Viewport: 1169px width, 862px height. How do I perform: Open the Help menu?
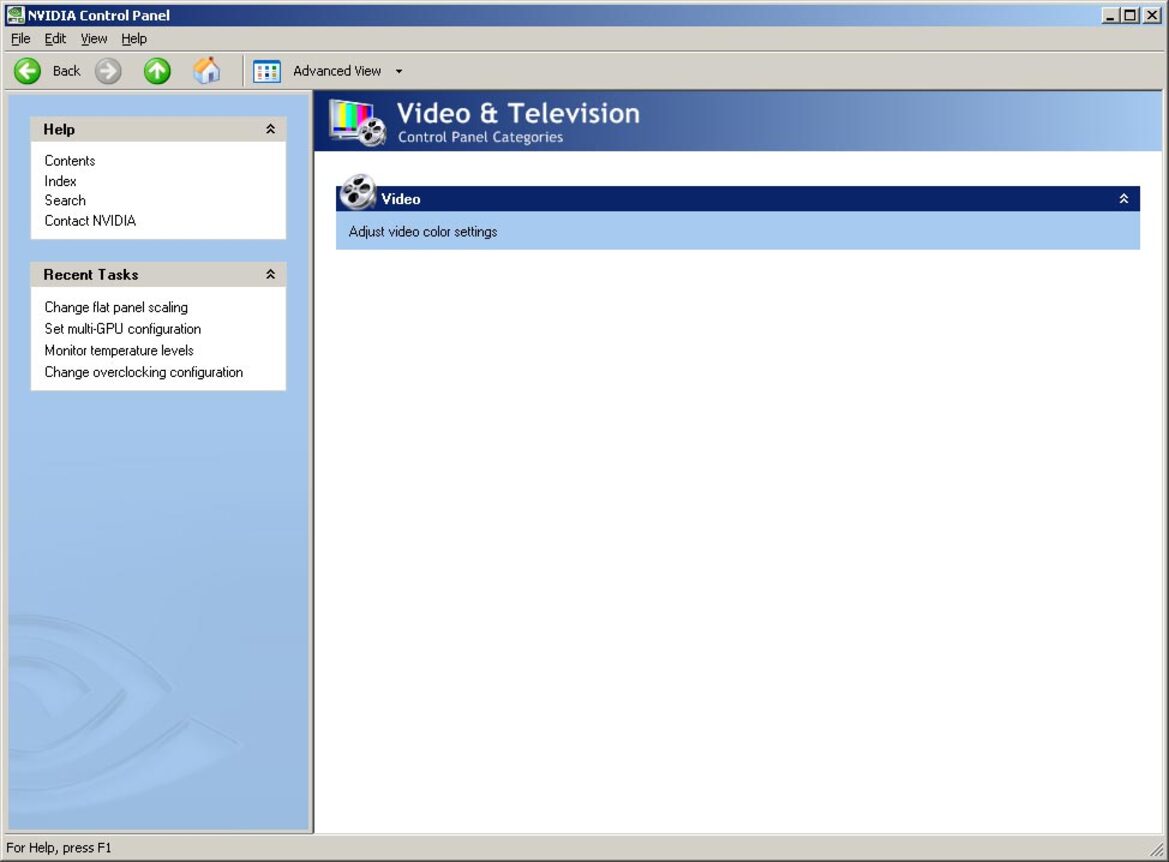tap(134, 39)
